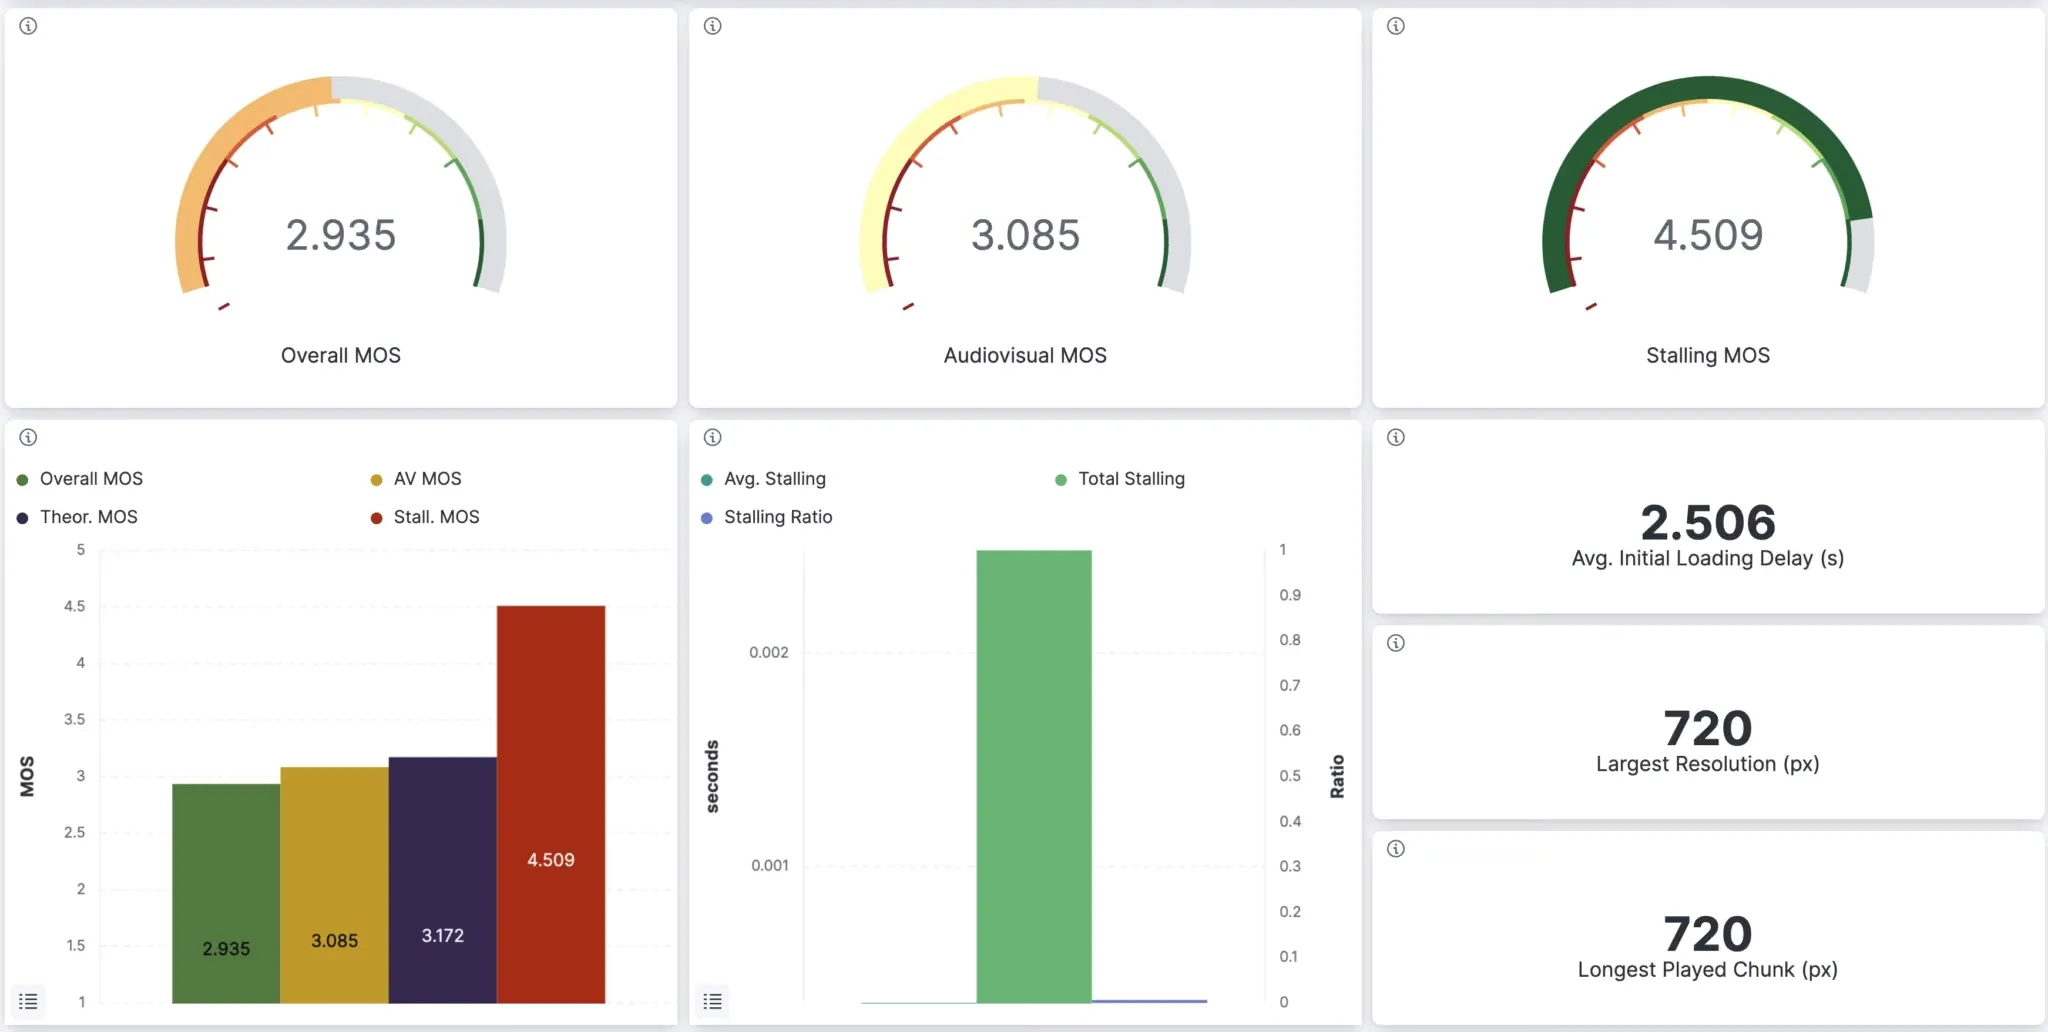This screenshot has height=1032, width=2048.
Task: Toggle Total Stalling series in legend
Action: [1120, 479]
